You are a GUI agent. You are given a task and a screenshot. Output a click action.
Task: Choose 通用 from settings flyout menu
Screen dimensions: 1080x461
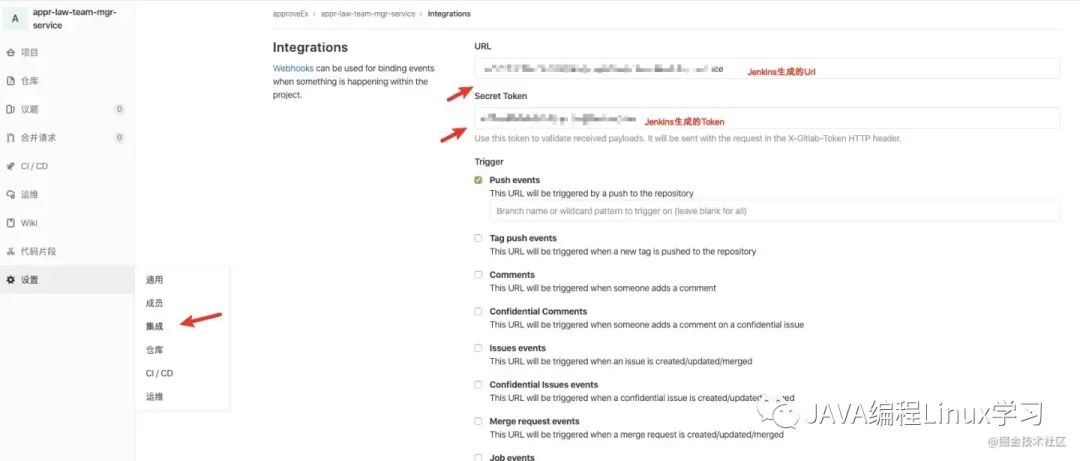coord(154,280)
